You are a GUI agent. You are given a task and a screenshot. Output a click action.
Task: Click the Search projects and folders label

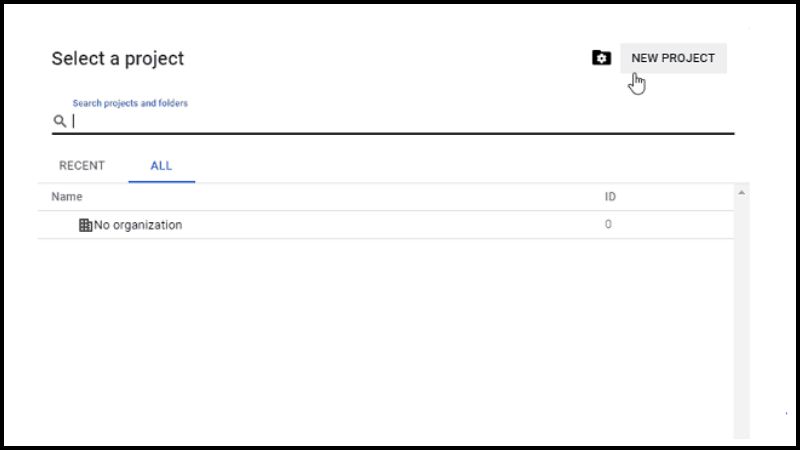pyautogui.click(x=130, y=103)
